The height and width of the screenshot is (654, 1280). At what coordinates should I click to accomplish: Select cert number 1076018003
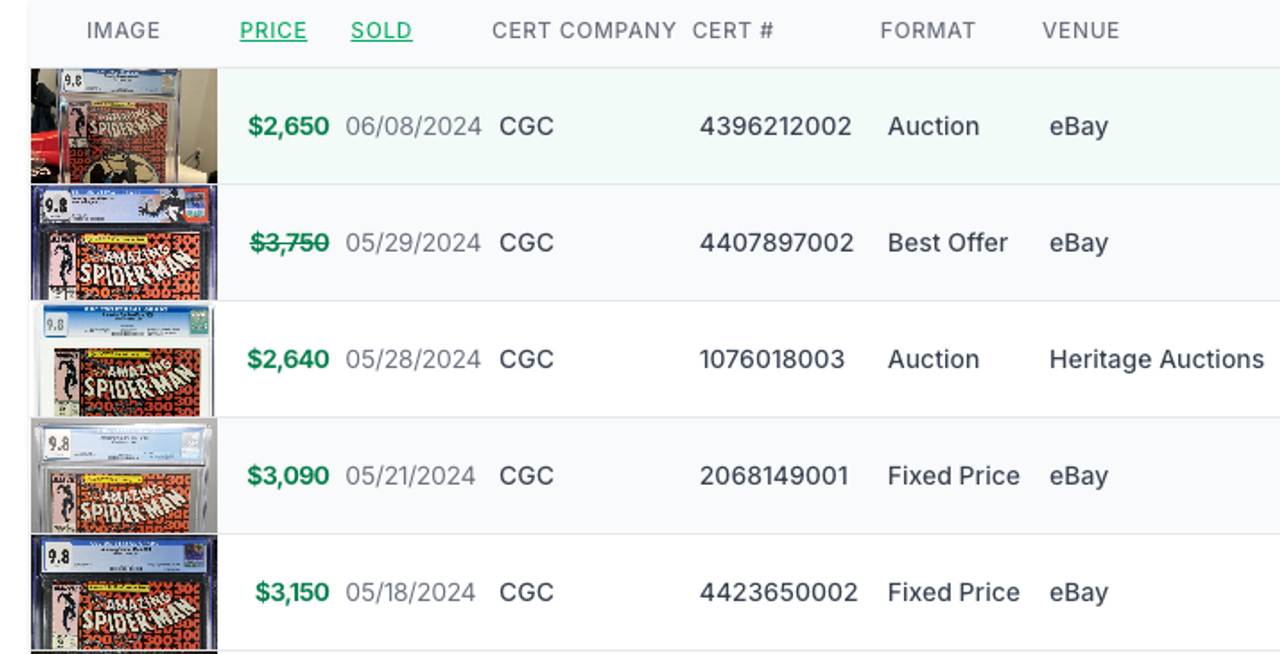[772, 359]
